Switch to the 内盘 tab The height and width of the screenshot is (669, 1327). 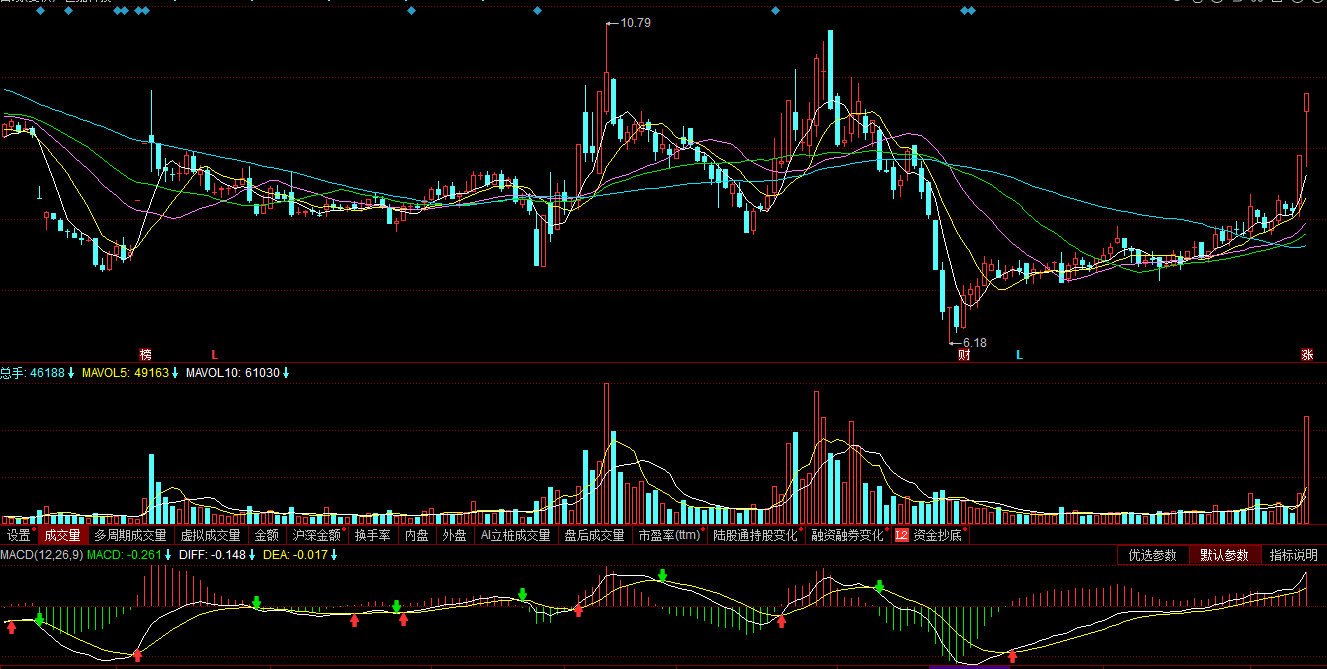coord(416,536)
